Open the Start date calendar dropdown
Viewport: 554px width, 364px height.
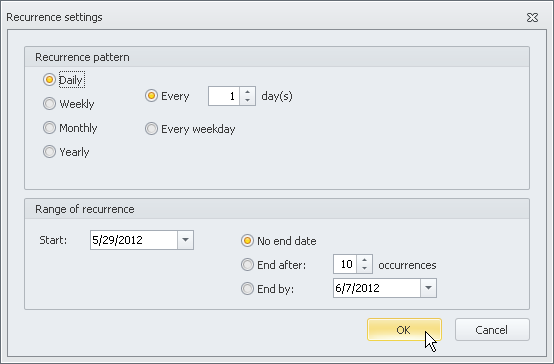pos(185,240)
